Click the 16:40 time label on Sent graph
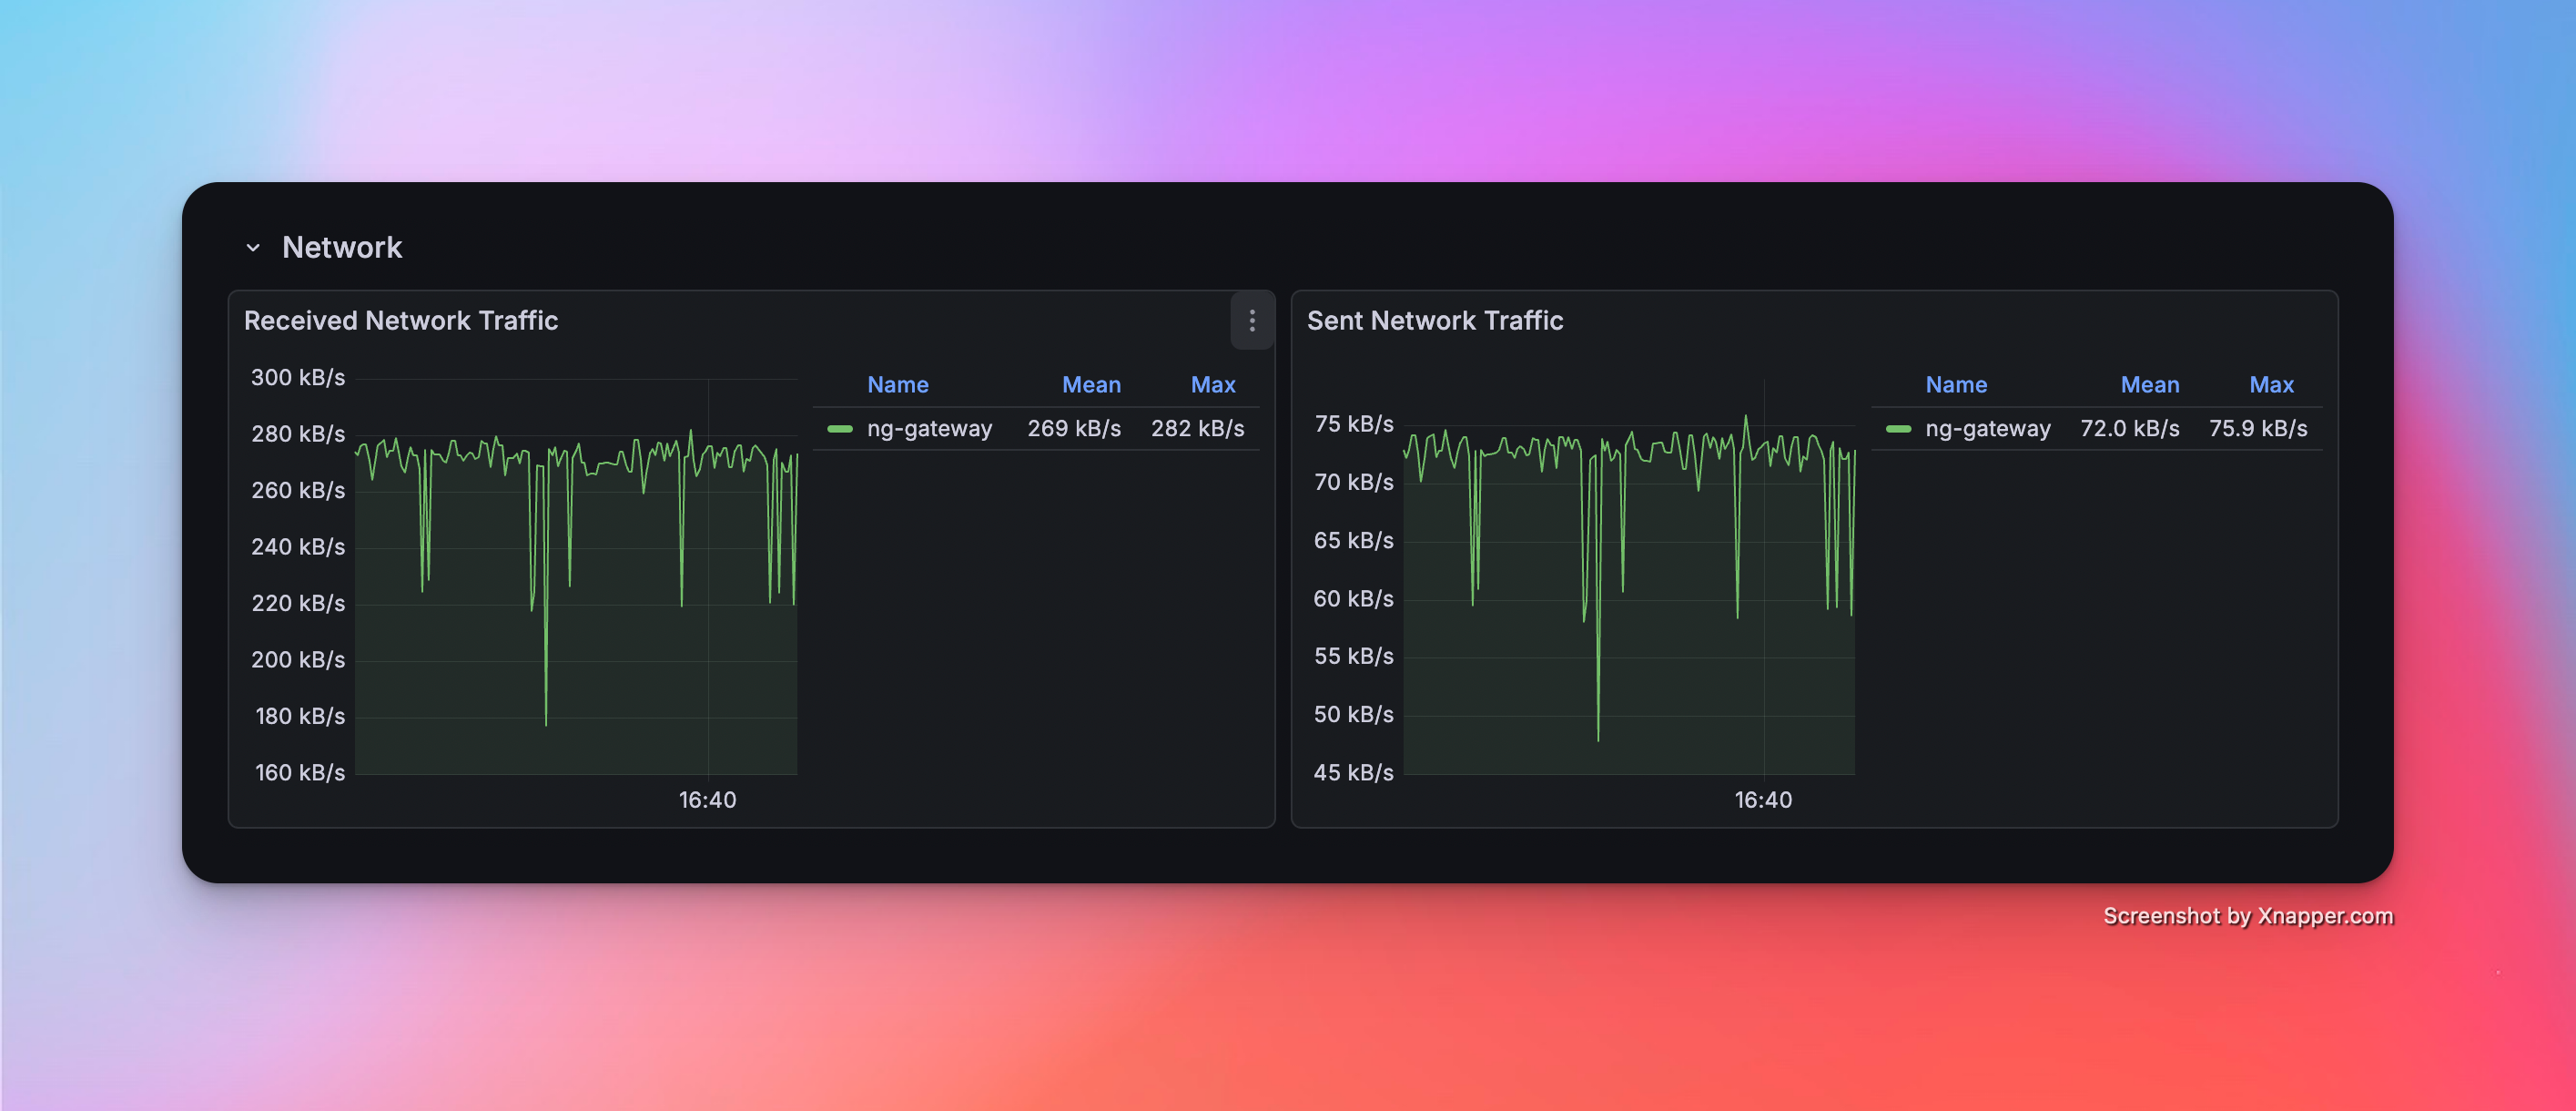Viewport: 2576px width, 1111px height. 1762,800
